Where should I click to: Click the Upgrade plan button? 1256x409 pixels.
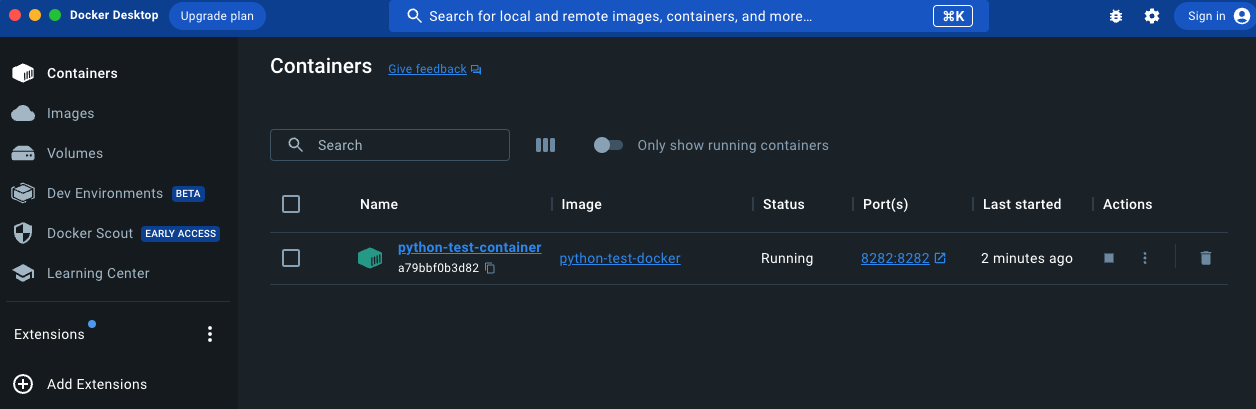click(x=217, y=16)
